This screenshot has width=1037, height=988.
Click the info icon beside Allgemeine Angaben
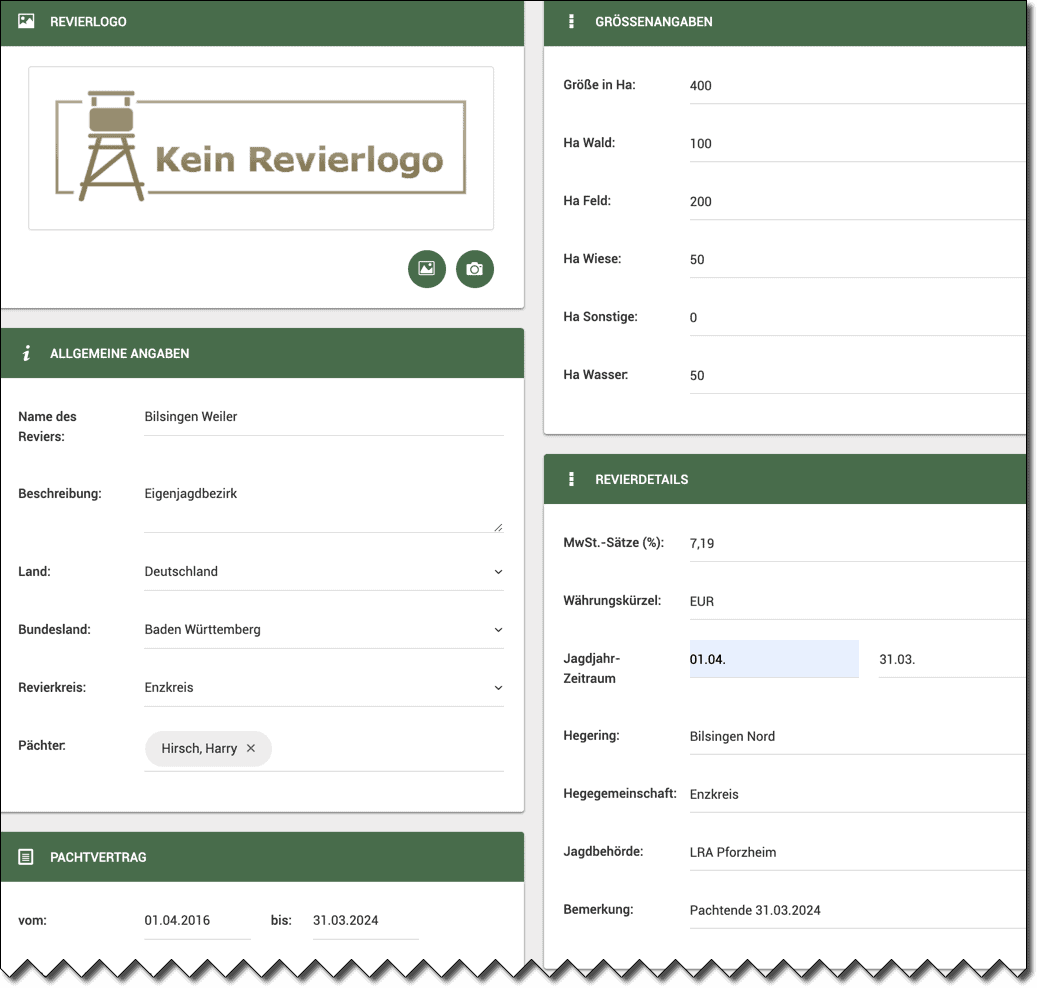pyautogui.click(x=27, y=353)
